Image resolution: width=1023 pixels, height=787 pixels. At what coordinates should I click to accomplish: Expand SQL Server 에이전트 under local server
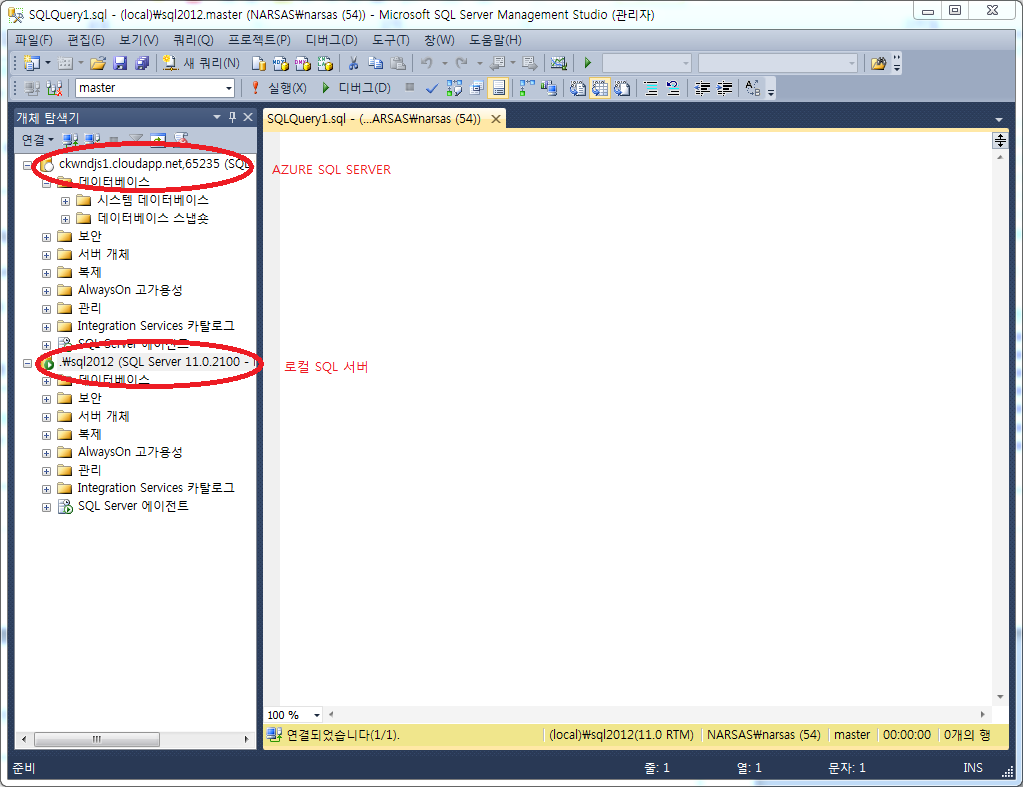(46, 507)
